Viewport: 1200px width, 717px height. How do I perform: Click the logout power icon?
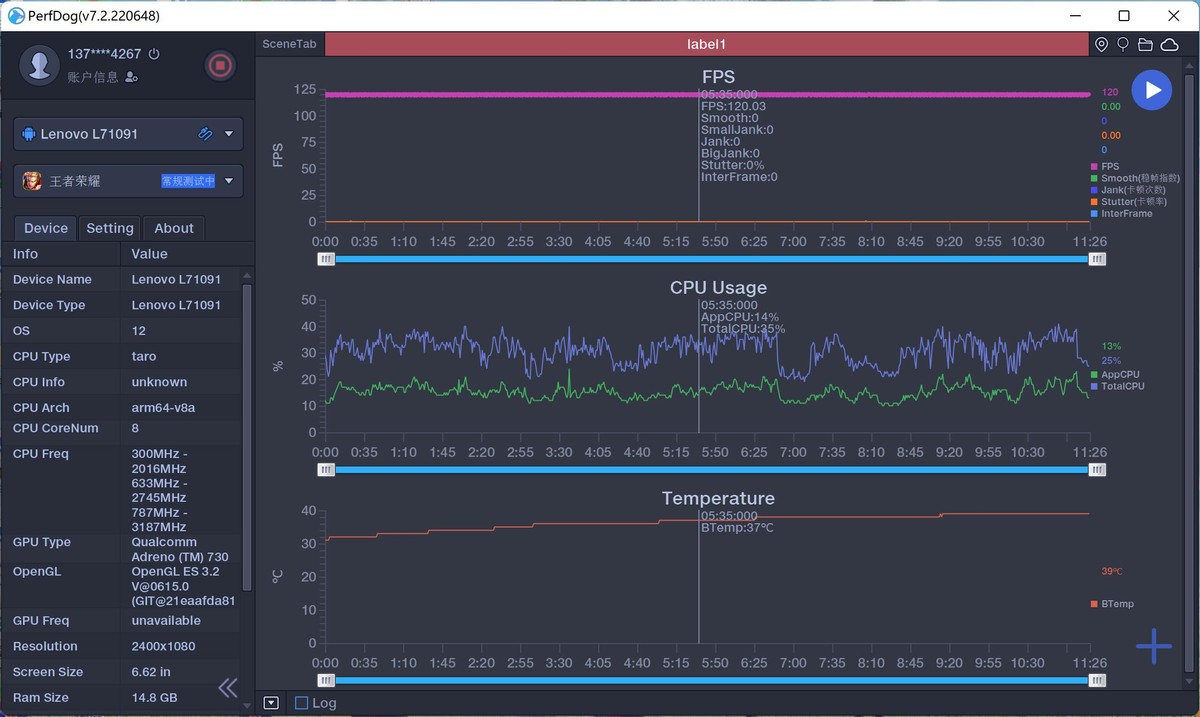coord(153,54)
